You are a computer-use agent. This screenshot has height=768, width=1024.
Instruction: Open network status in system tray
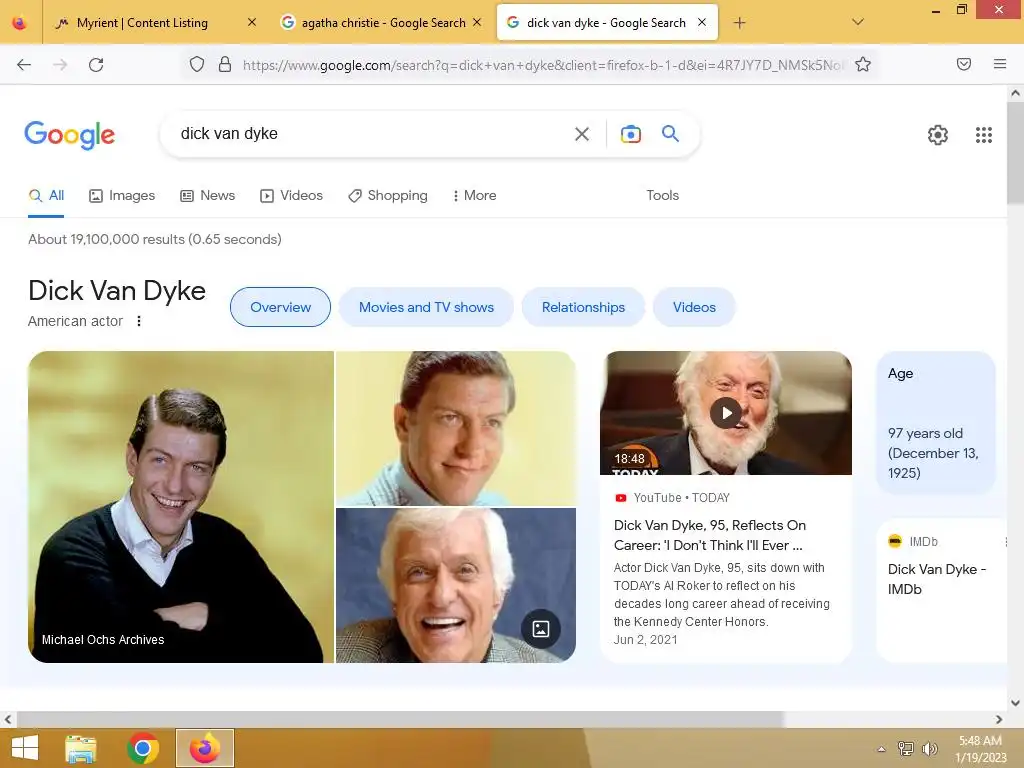pos(906,749)
